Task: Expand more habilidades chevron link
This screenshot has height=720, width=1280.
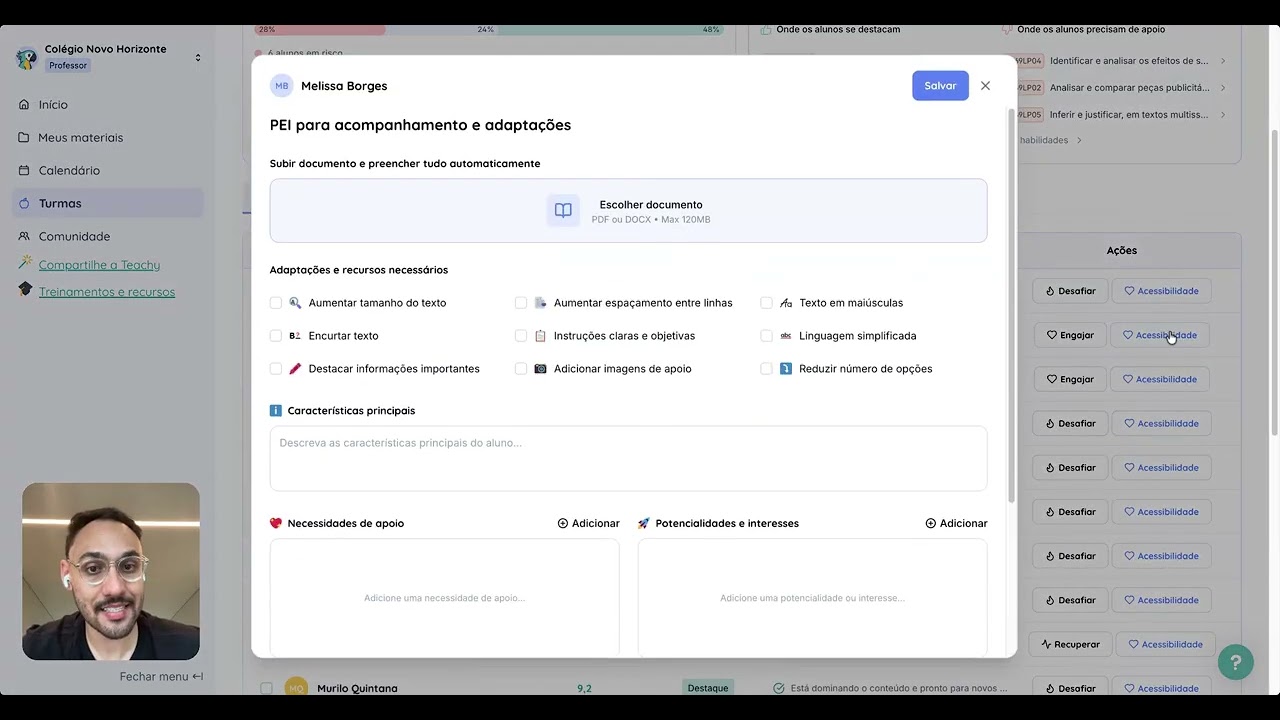Action: coord(1079,140)
